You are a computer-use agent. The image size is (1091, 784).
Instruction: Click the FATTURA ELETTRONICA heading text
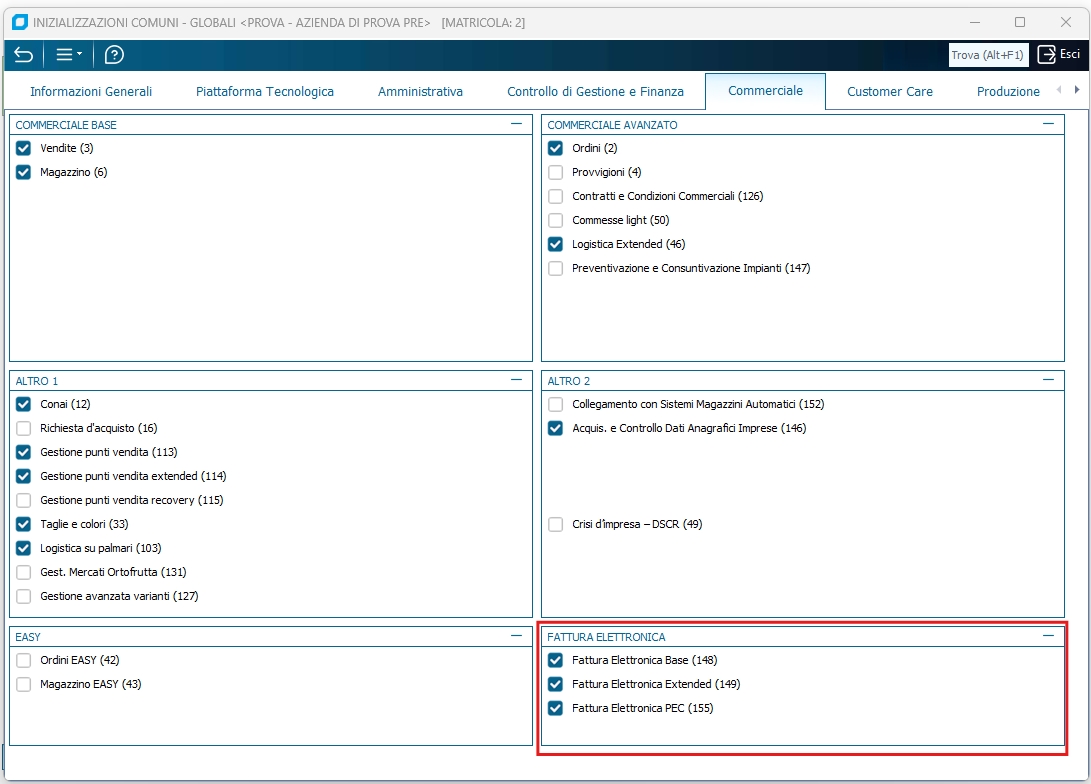click(606, 637)
